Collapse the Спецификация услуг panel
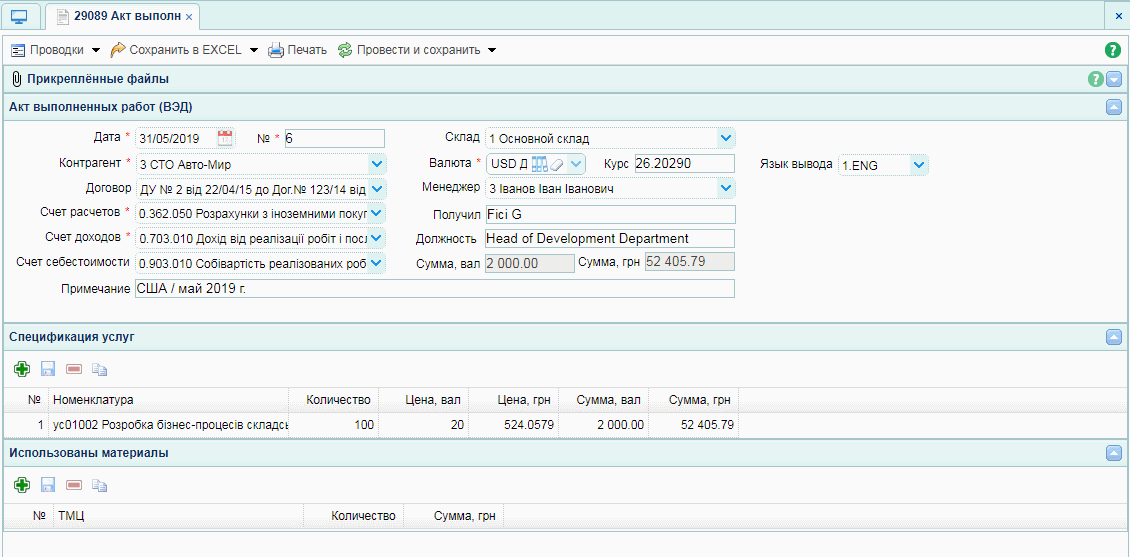The image size is (1130, 557). pos(1114,337)
